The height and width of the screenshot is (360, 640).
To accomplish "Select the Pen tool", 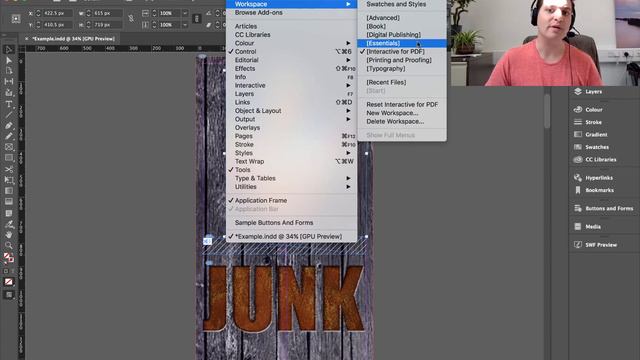I will (9, 126).
